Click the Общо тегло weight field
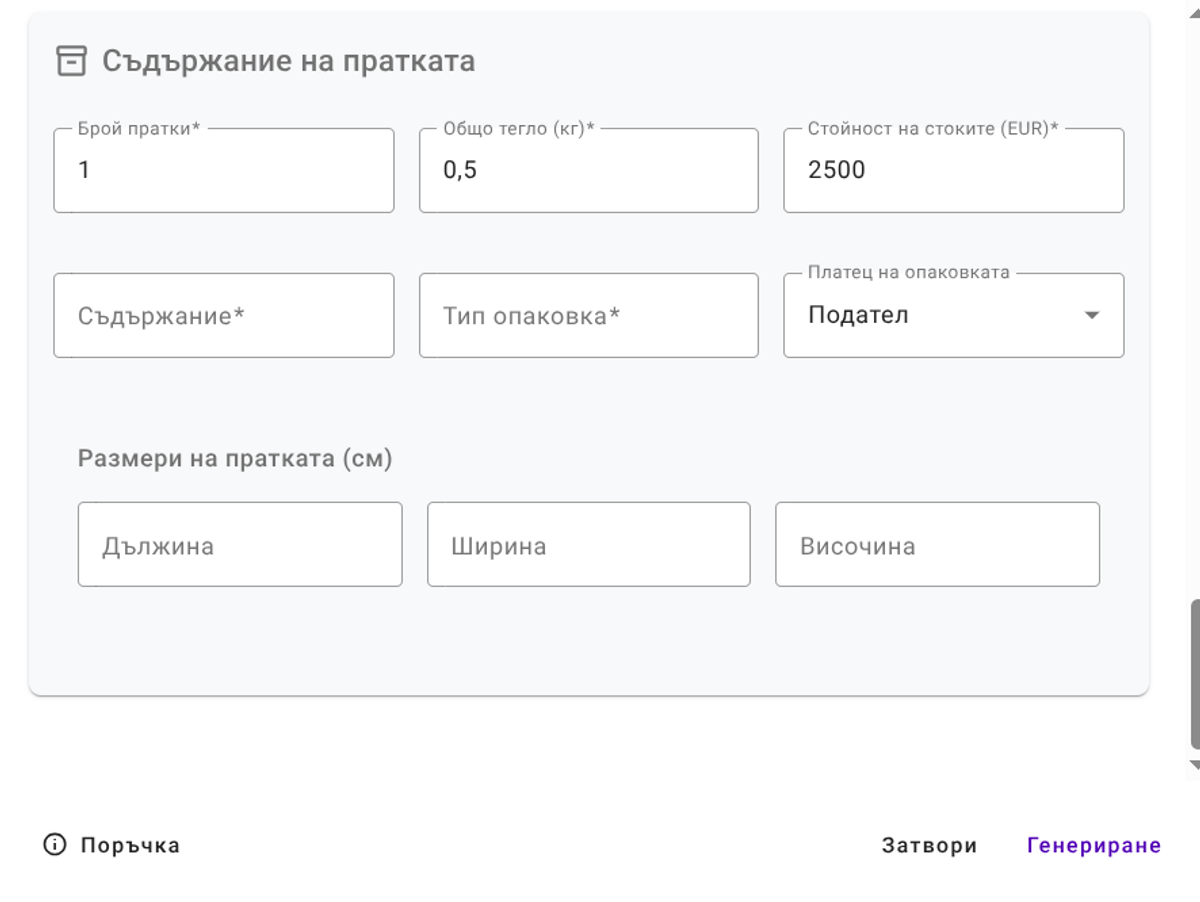Screen dimensions: 1200x902 pos(588,170)
